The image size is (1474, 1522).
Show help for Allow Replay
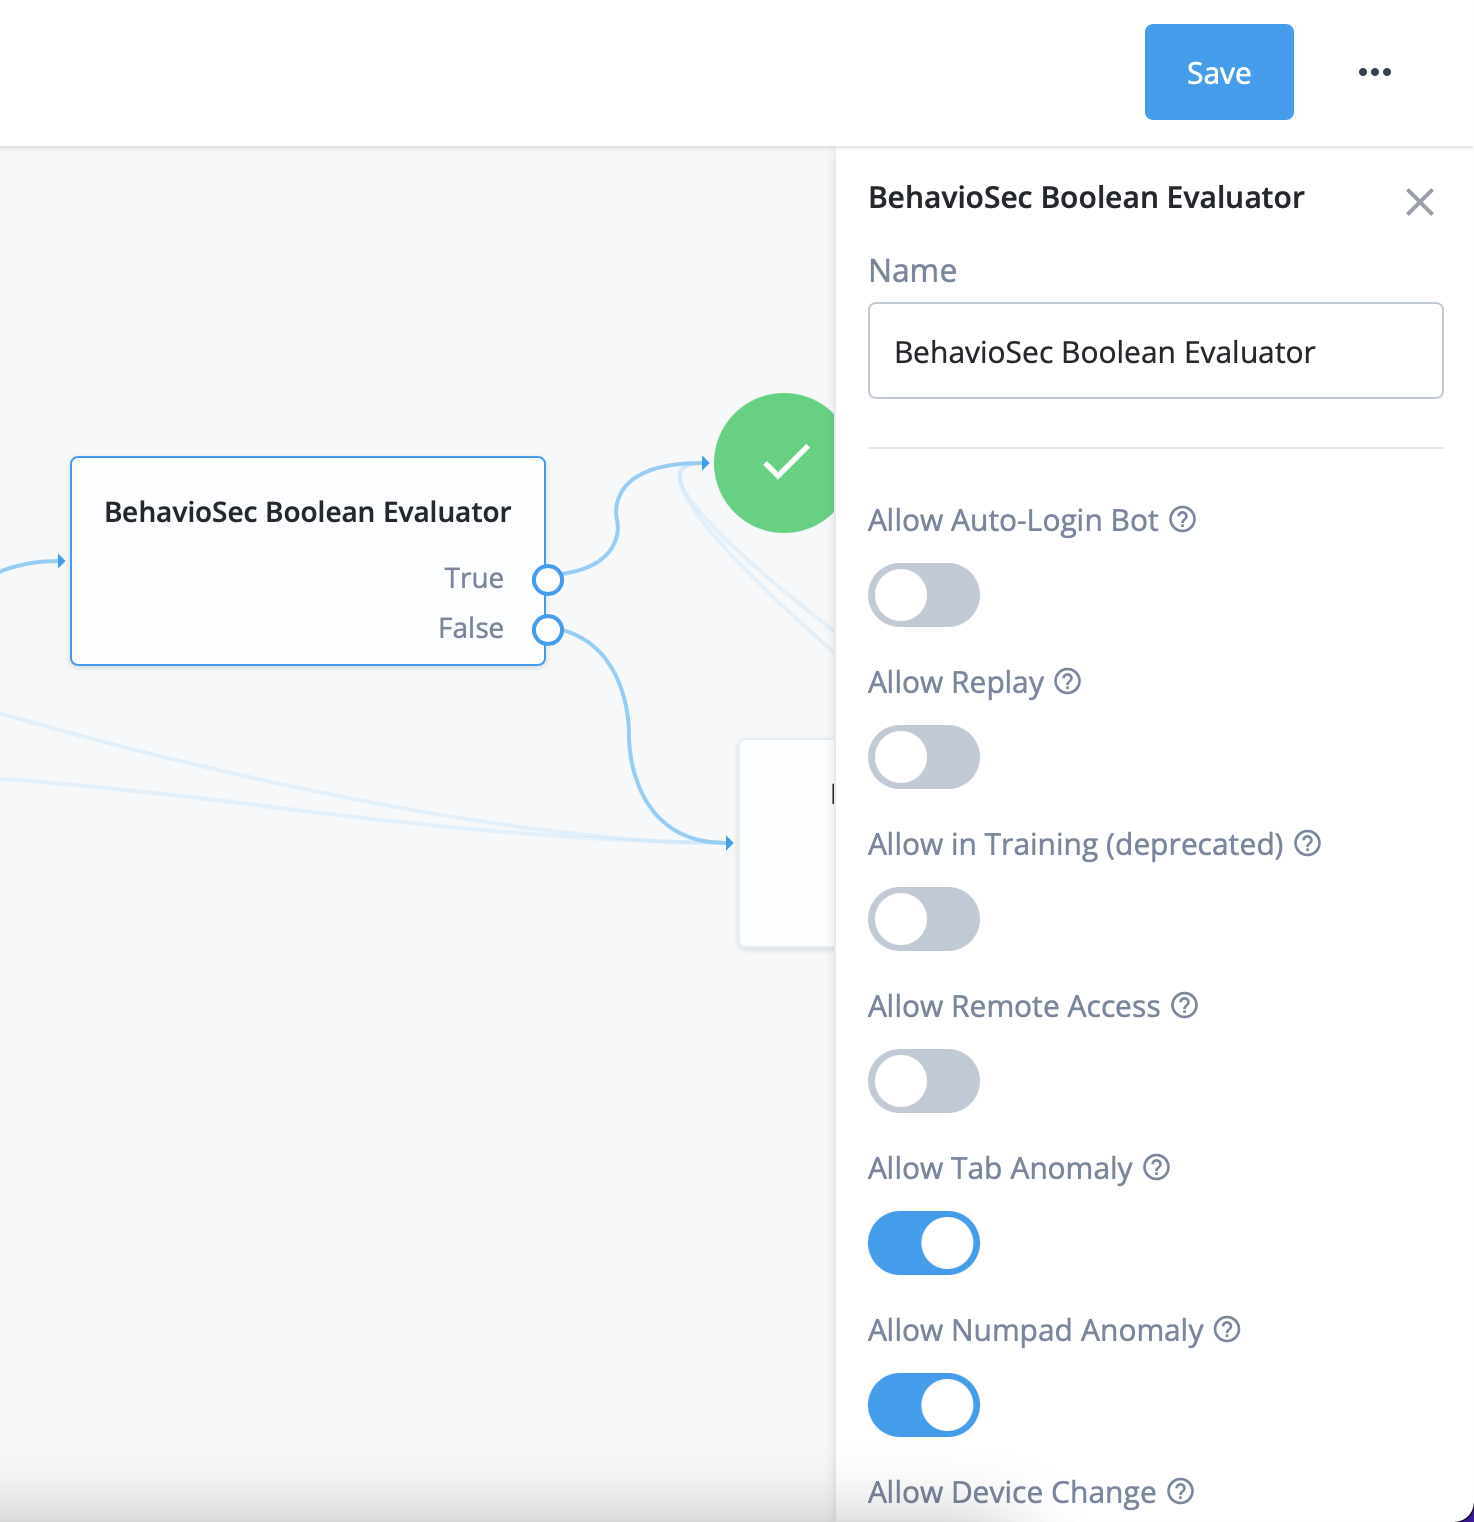pyautogui.click(x=1068, y=682)
